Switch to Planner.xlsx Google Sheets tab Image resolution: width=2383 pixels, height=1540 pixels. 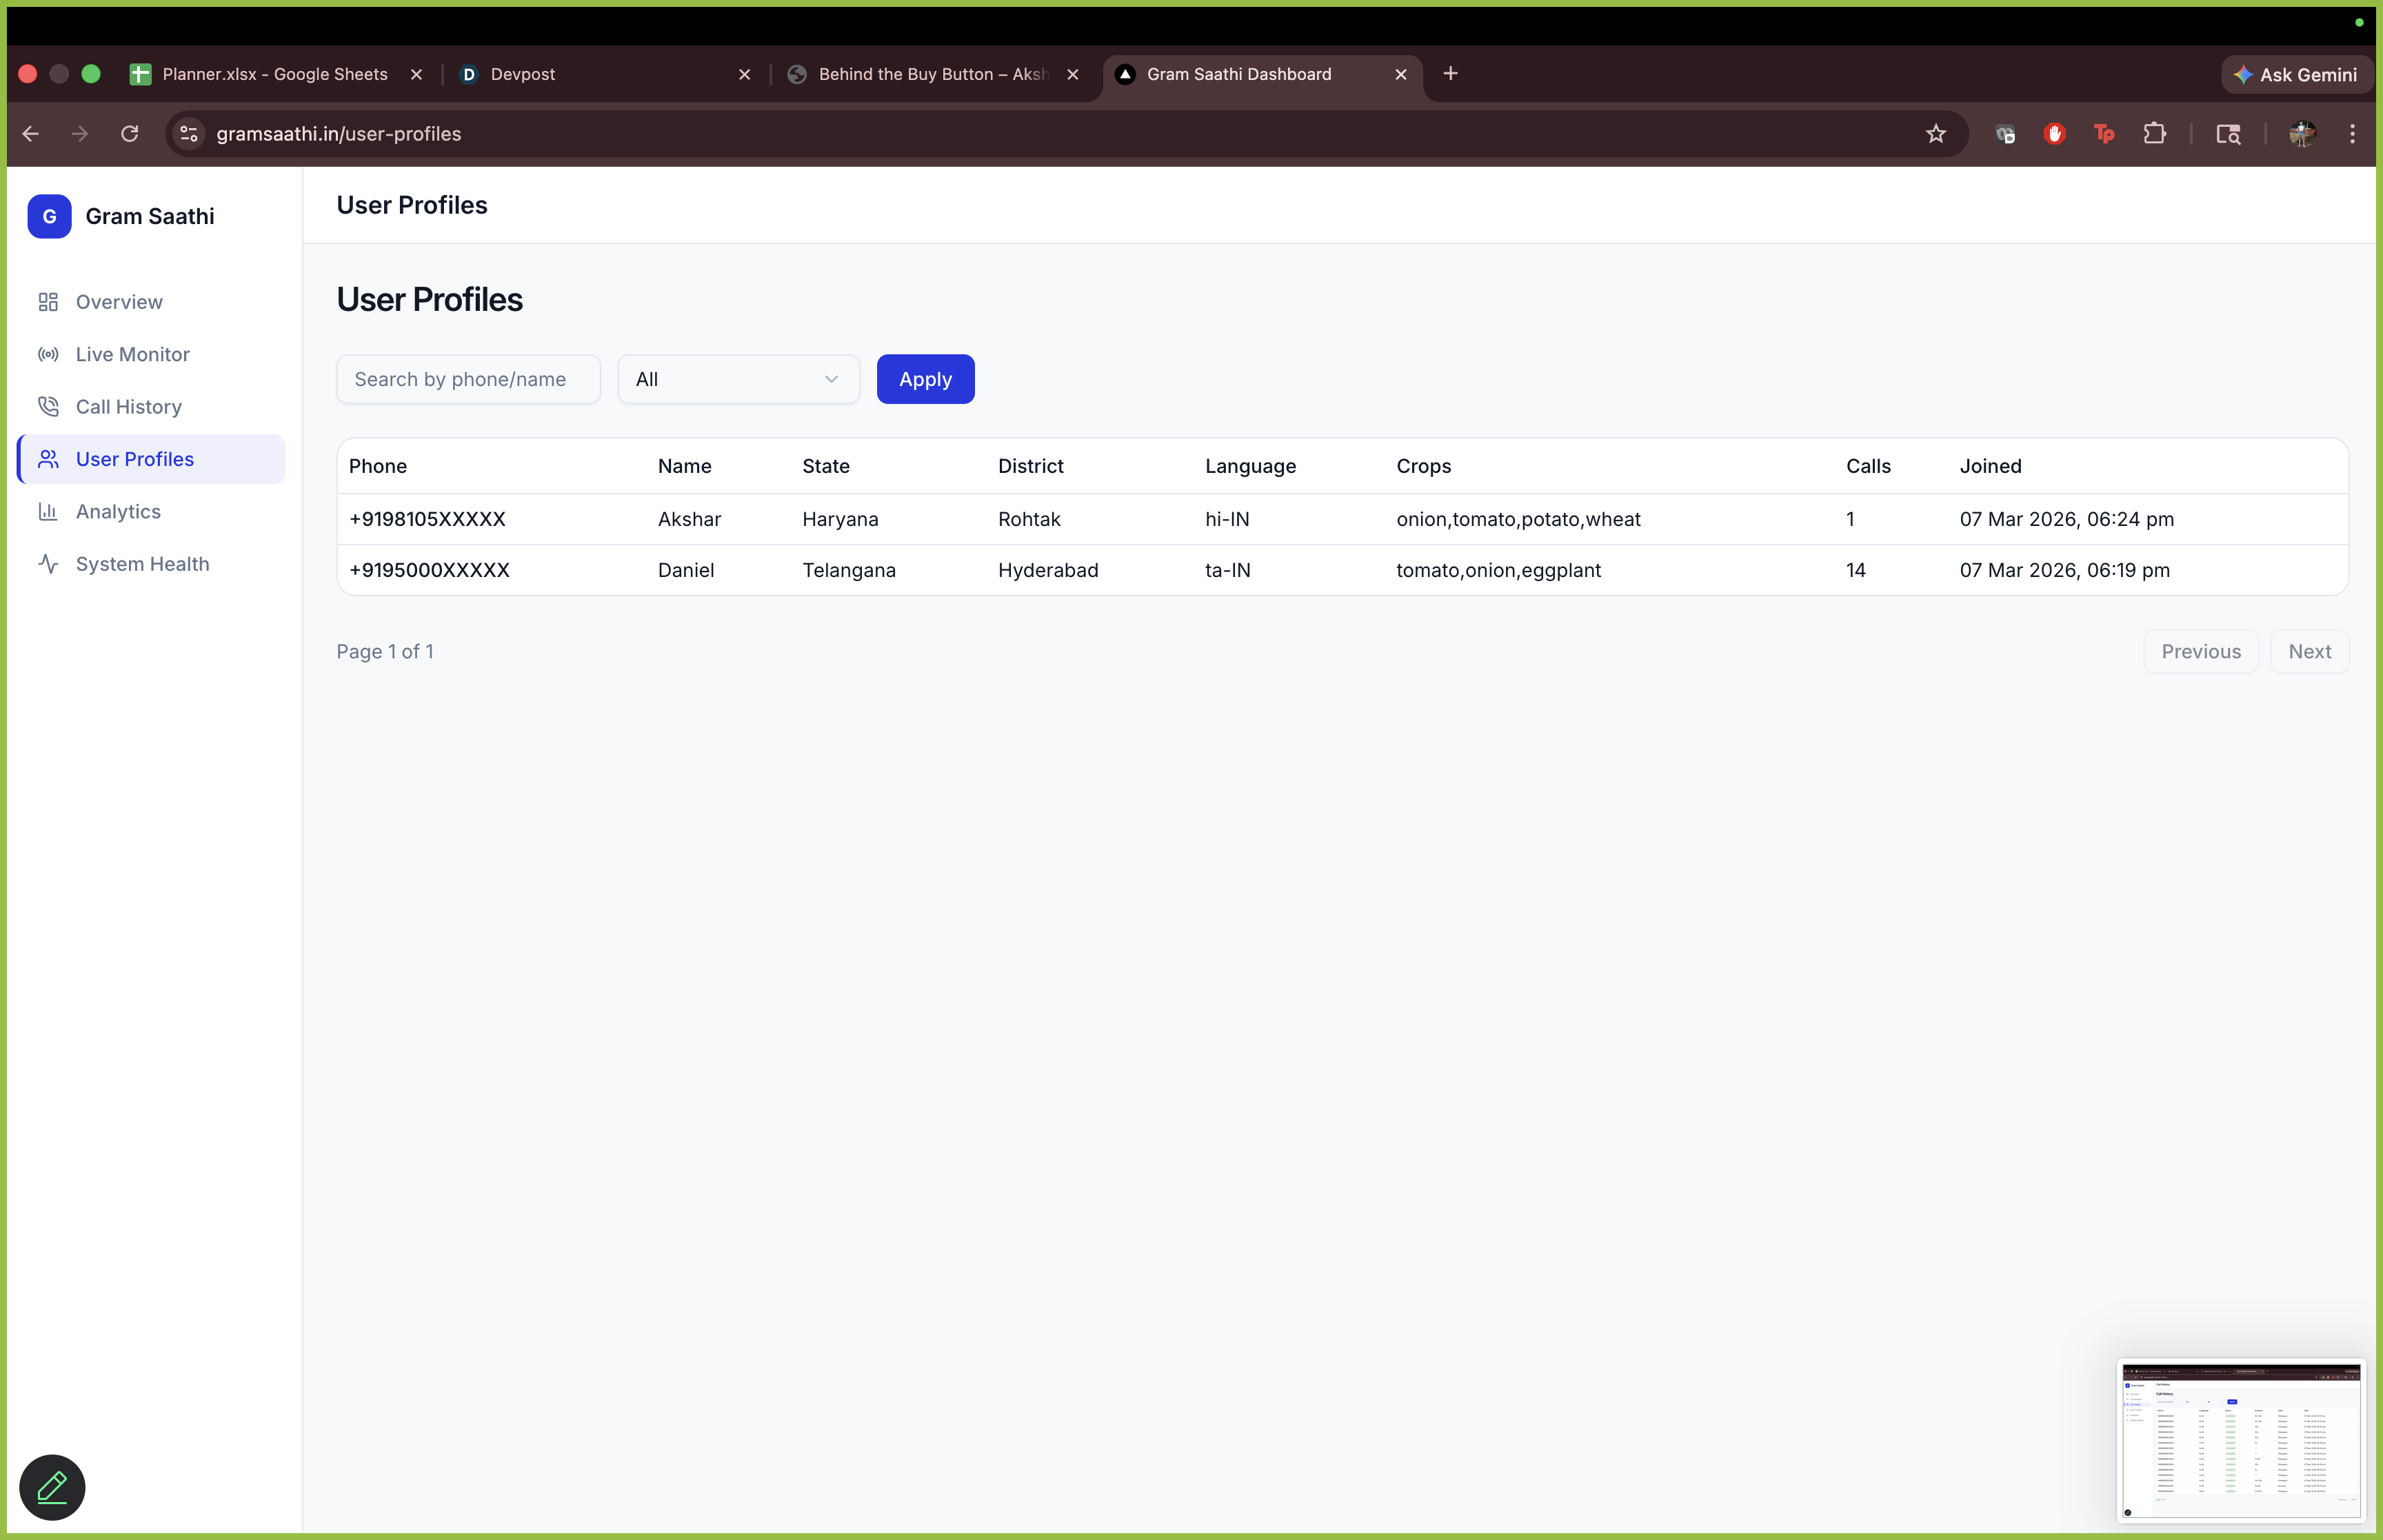(274, 74)
